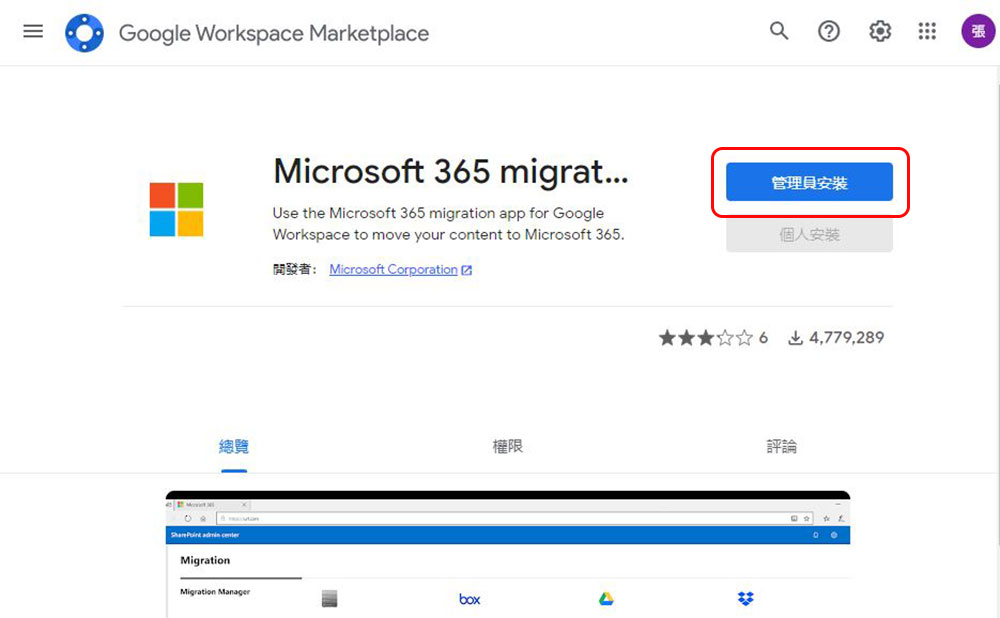Open the Google apps grid launcher
Image resolution: width=1000 pixels, height=618 pixels.
coord(927,31)
